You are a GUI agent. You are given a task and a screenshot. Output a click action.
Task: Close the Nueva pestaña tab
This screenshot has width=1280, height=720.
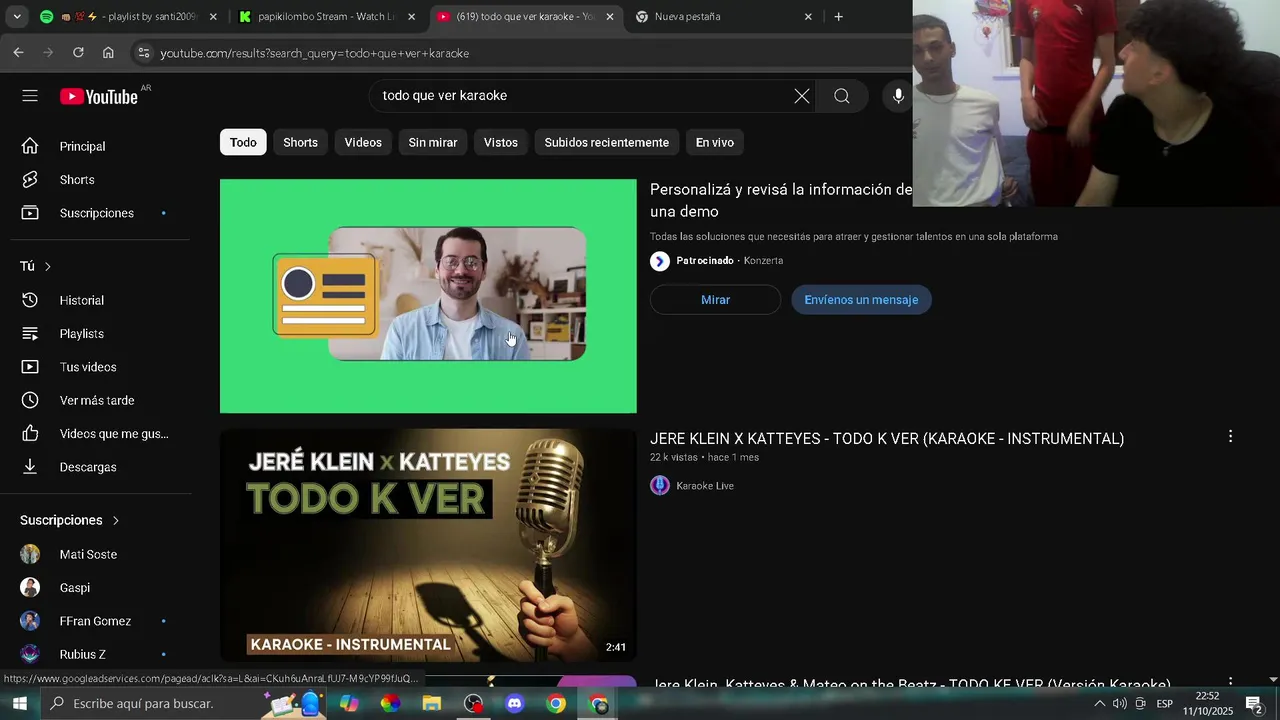tap(808, 17)
